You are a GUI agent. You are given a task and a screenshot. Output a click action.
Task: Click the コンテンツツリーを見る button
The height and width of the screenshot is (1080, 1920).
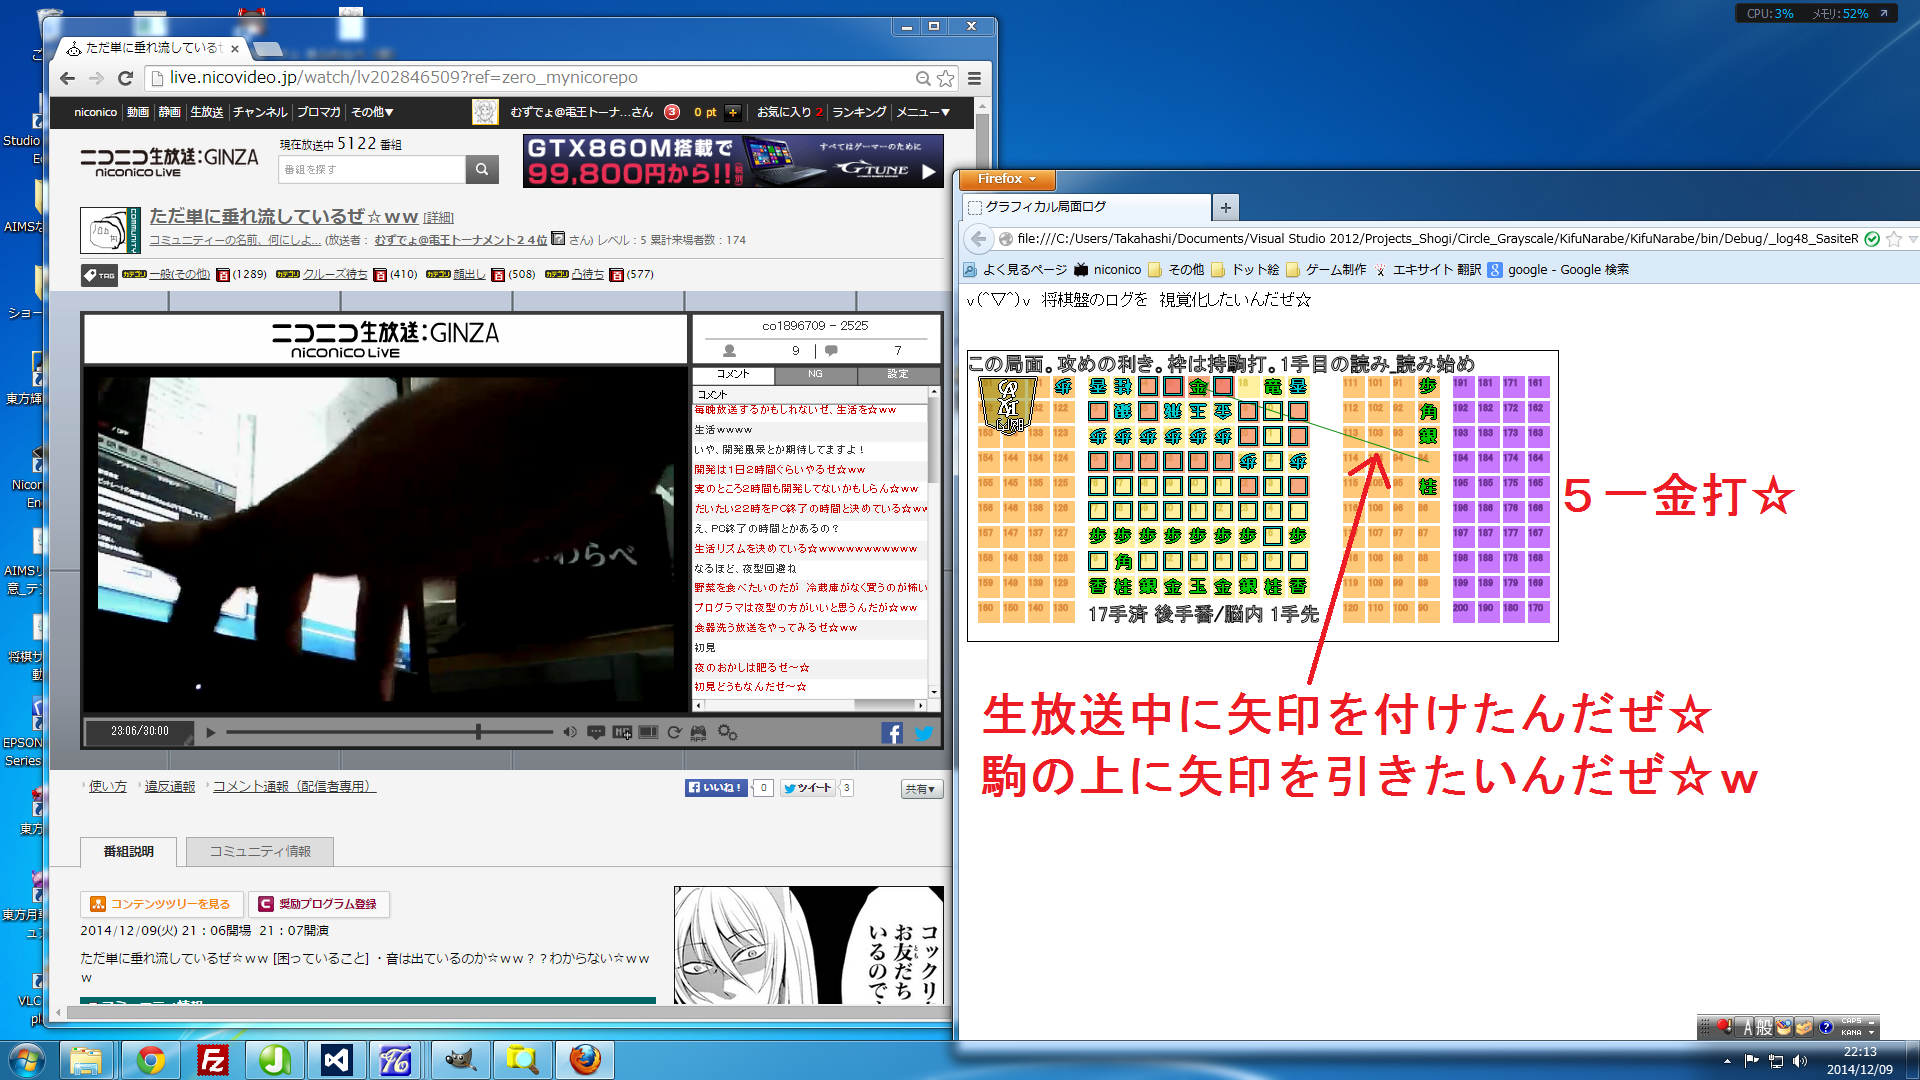point(160,904)
